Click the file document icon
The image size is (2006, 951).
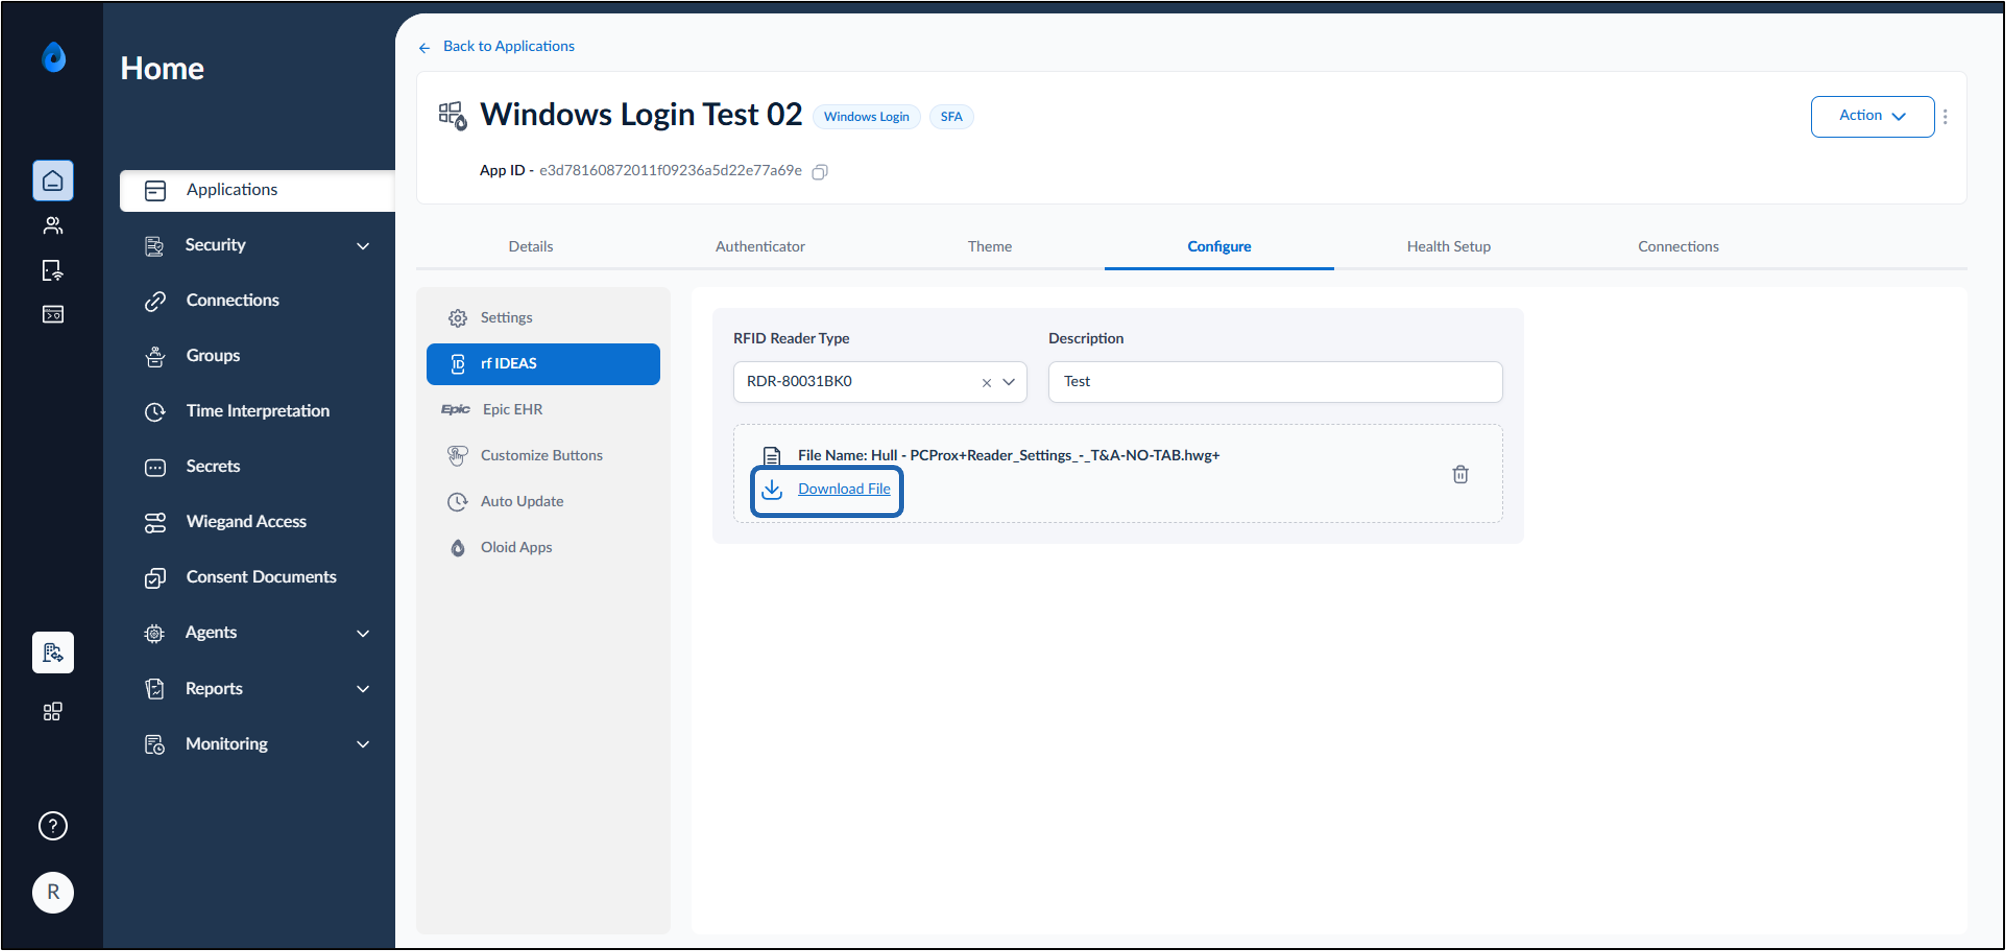(x=772, y=456)
